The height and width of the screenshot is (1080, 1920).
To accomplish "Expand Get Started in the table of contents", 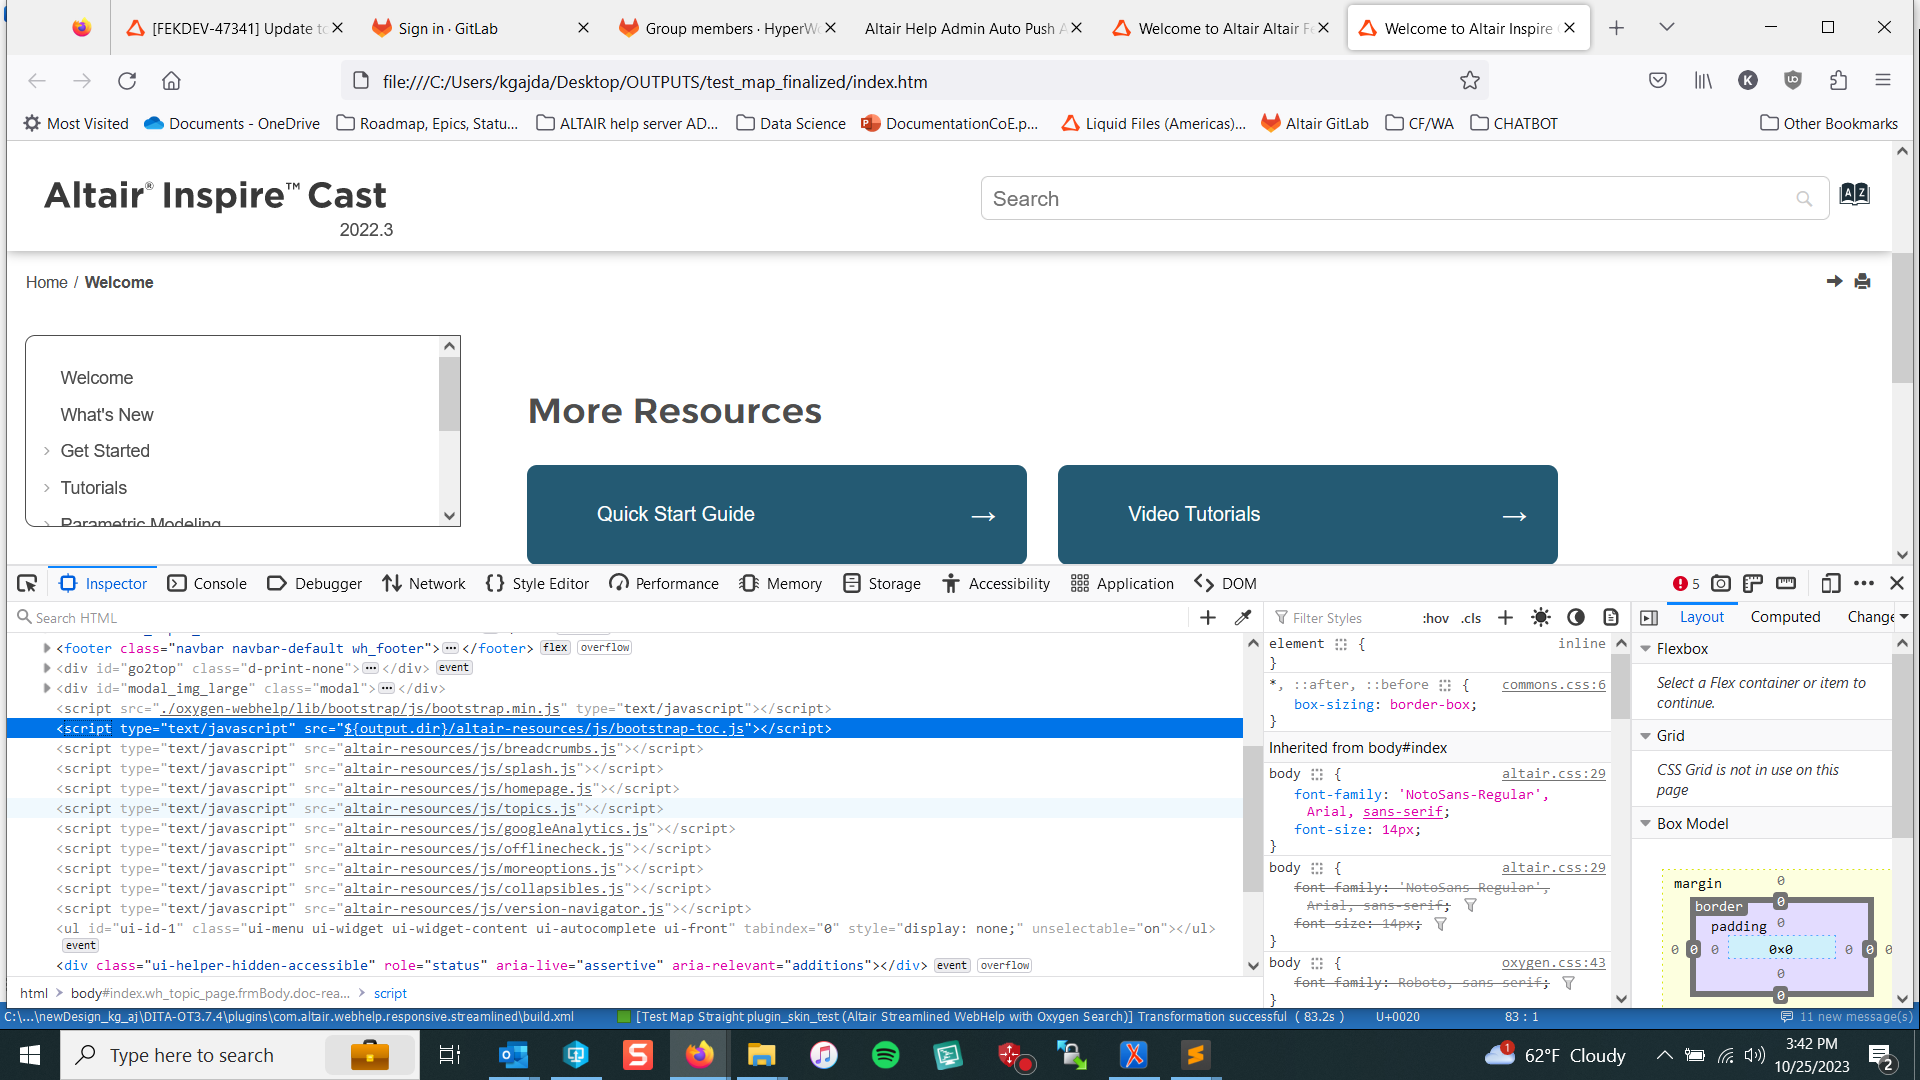I will point(46,451).
